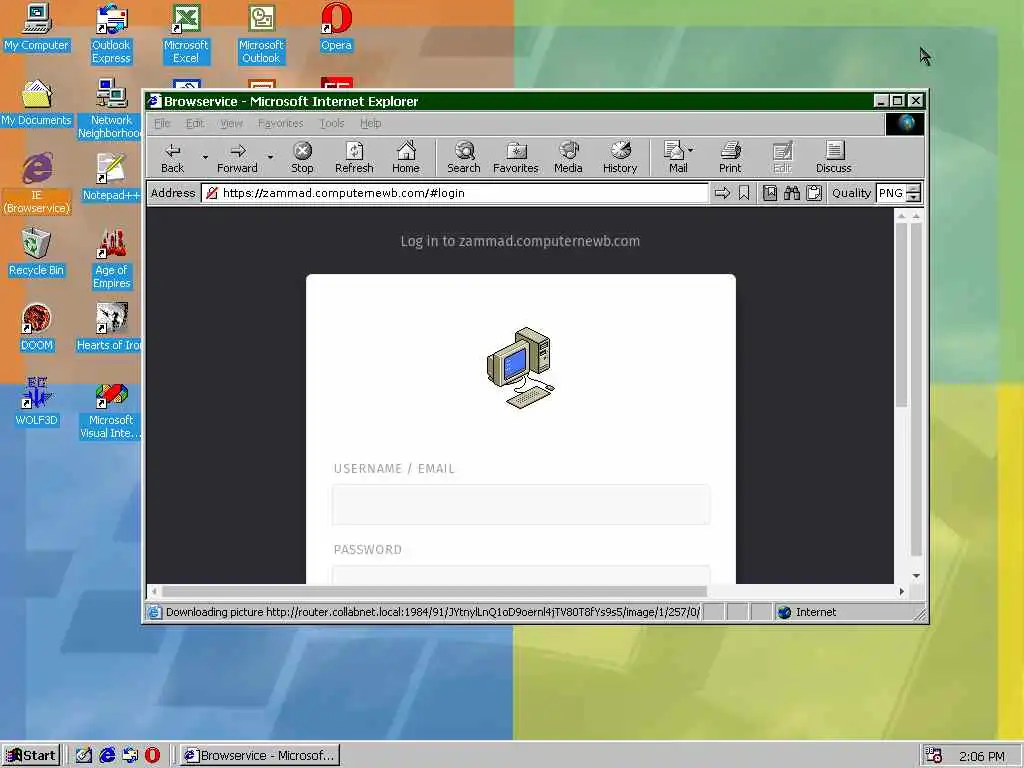Select Notepad++ desktop icon
1024x768 pixels.
(111, 177)
